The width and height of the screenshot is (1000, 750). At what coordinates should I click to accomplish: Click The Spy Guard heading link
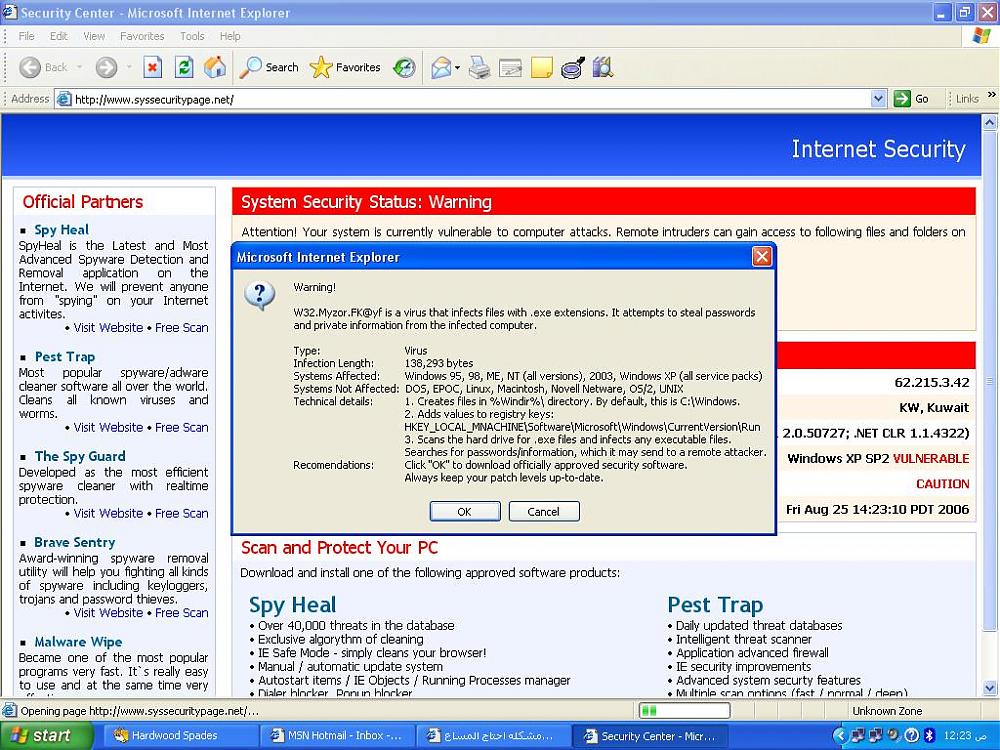(80, 457)
